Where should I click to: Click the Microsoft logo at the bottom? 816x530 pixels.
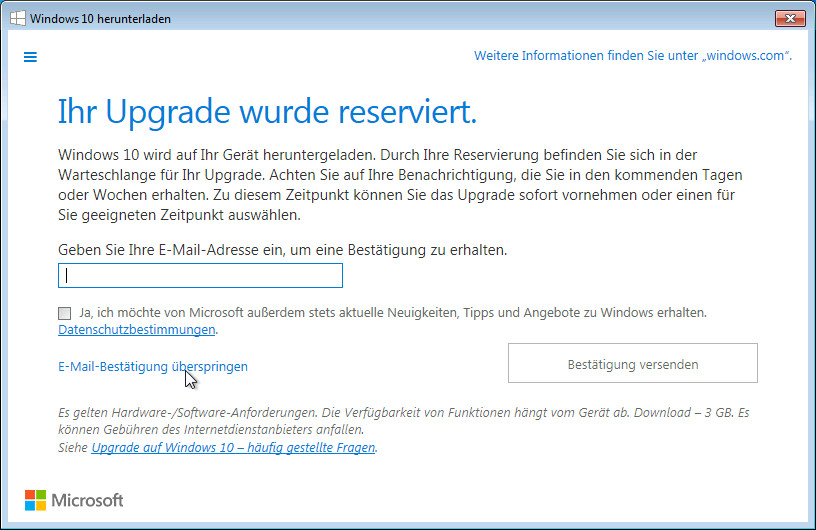(74, 500)
